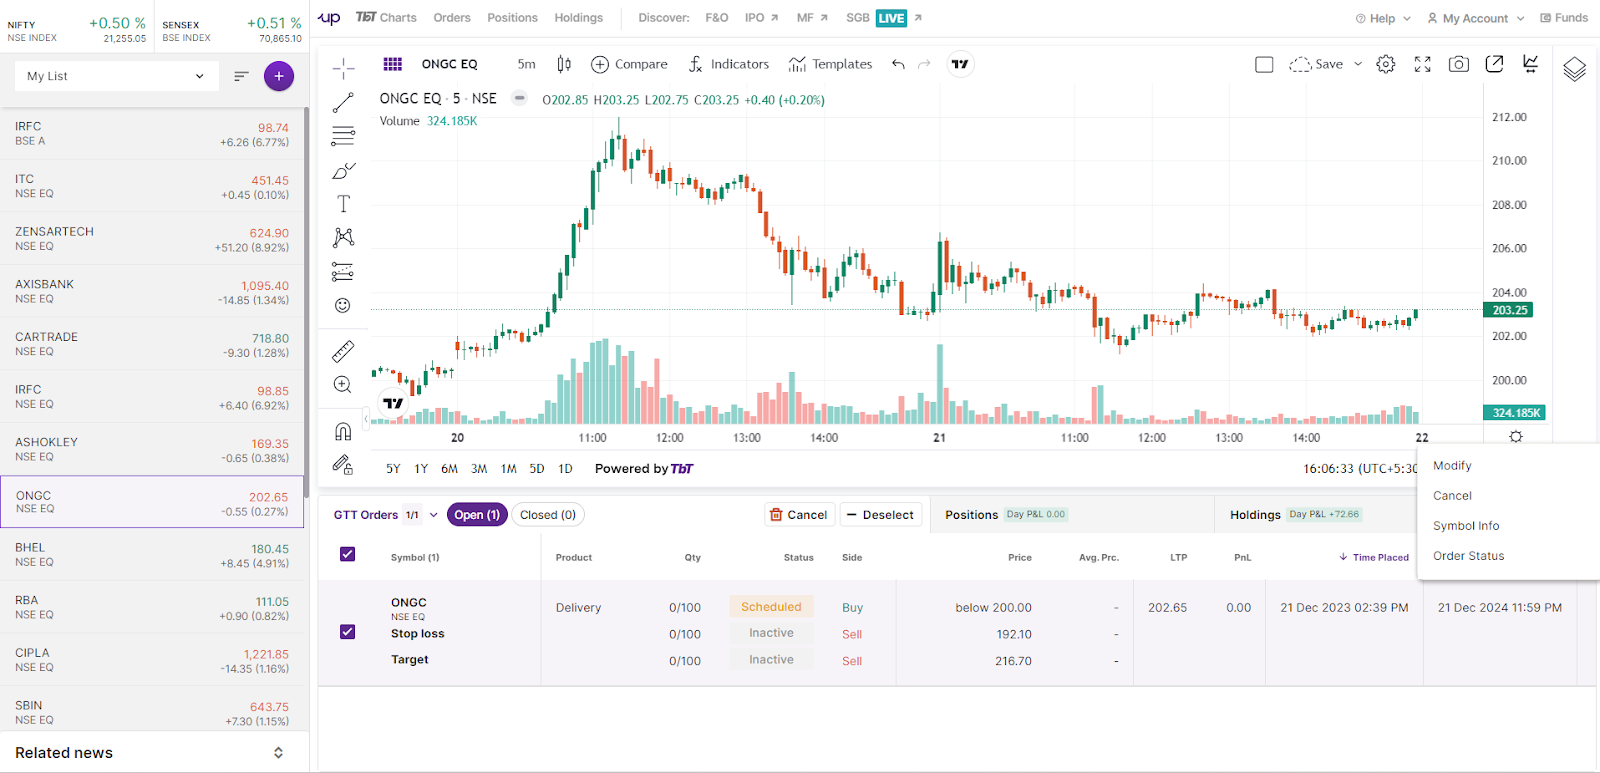This screenshot has height=773, width=1600.
Task: Switch chart to fullscreen mode
Action: click(x=1423, y=64)
